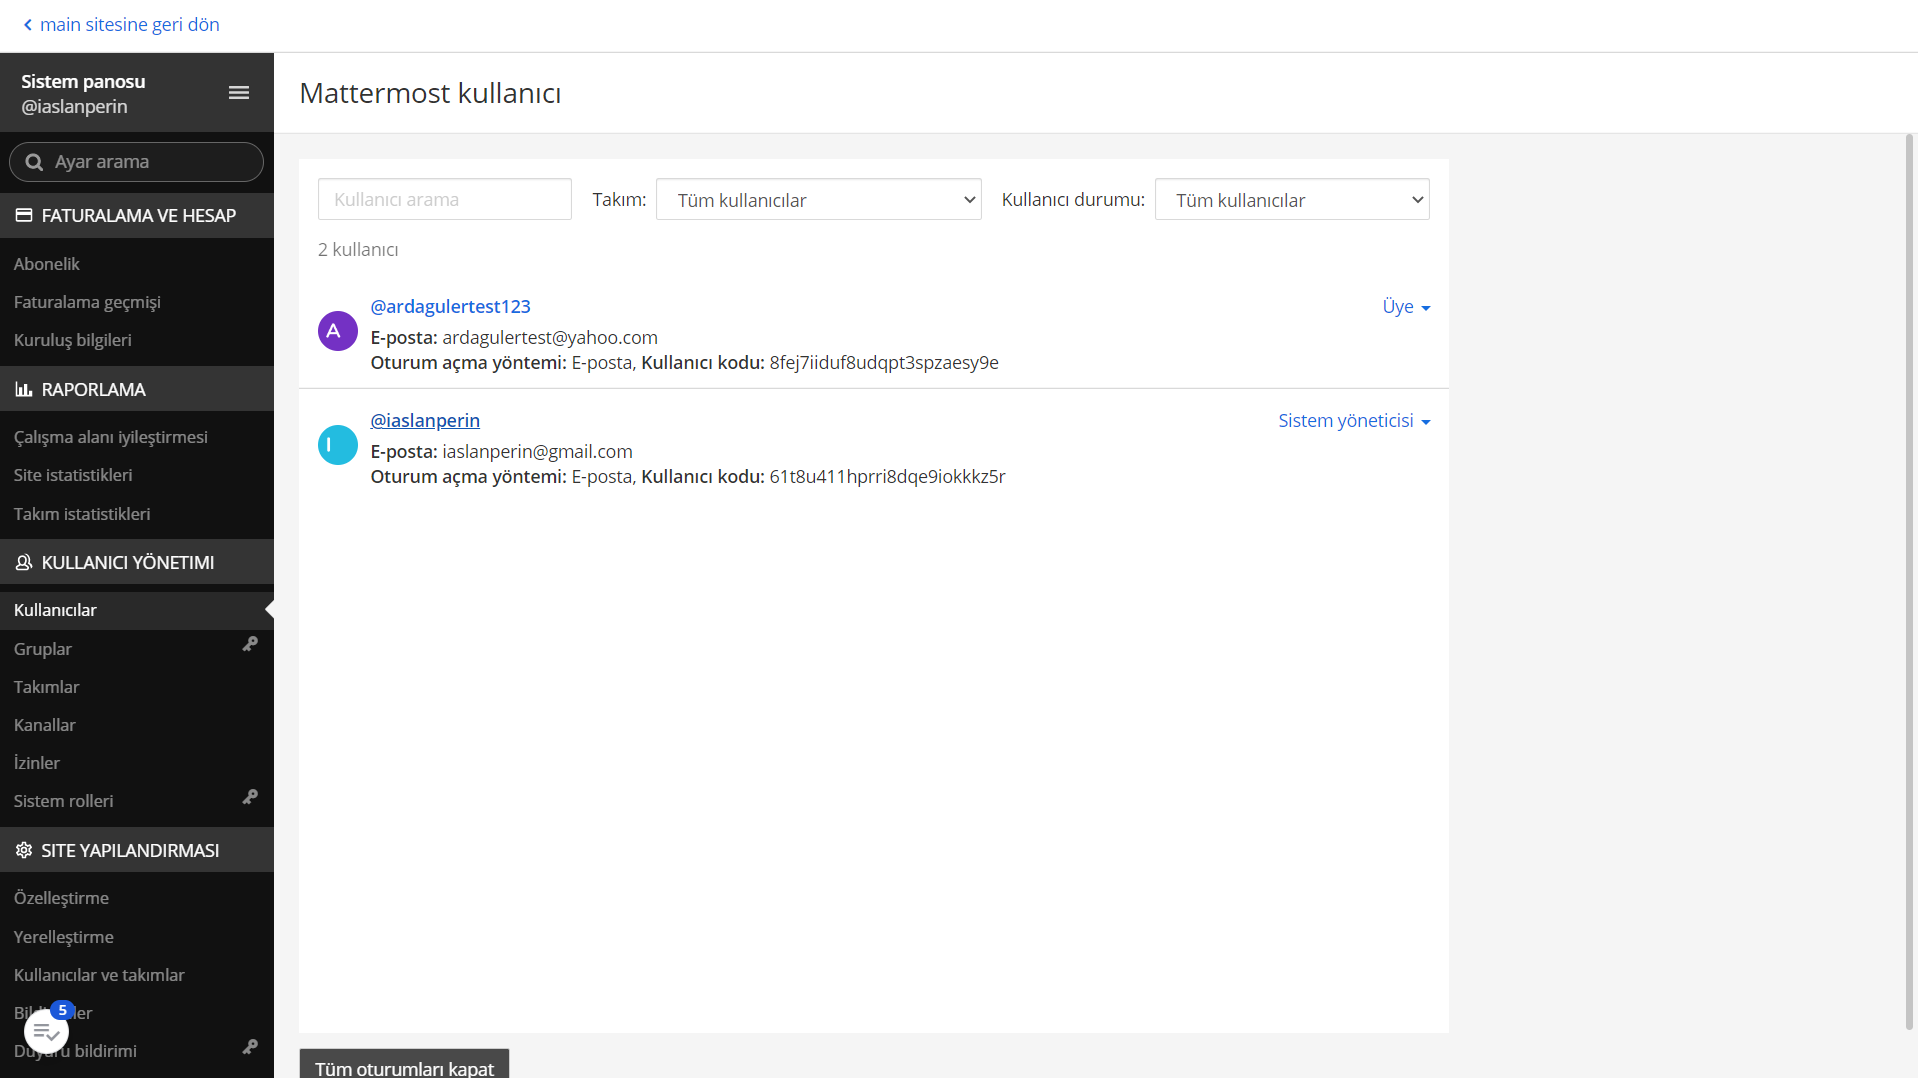
Task: Click the purple A avatar for ardagulertest123
Action: click(x=337, y=331)
